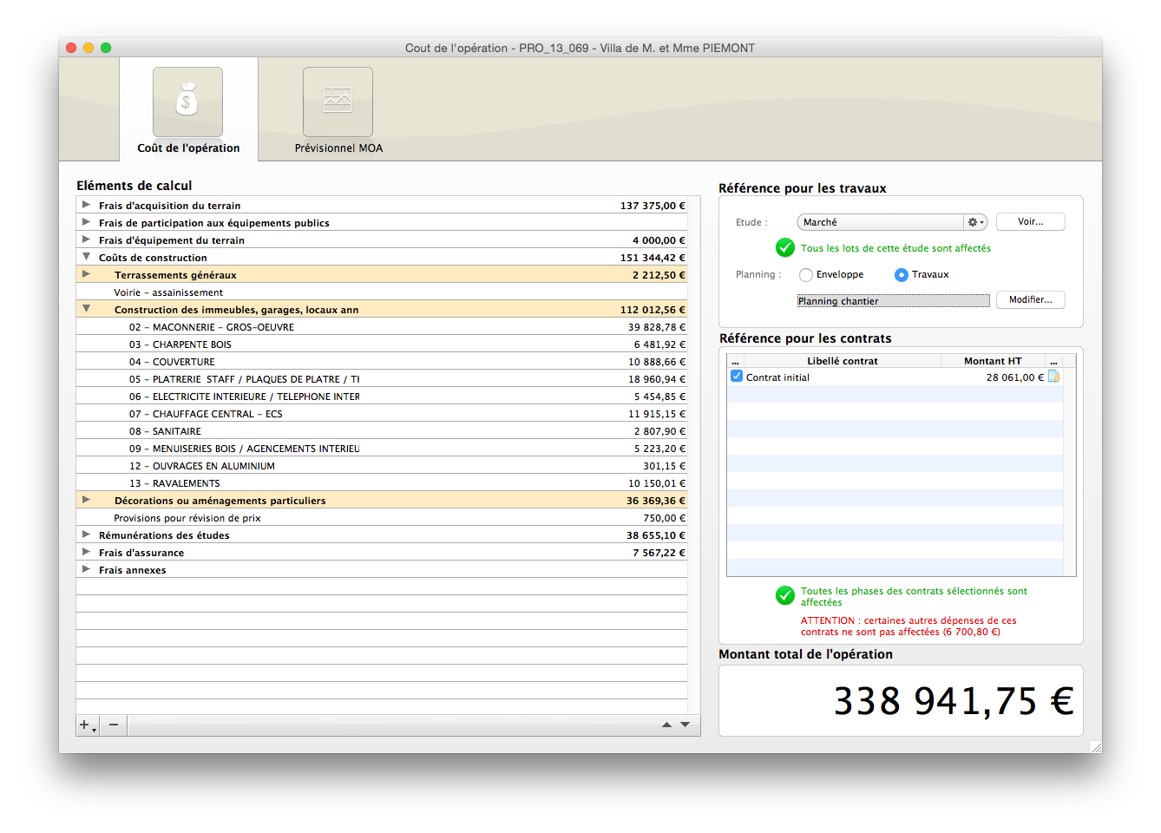This screenshot has width=1161, height=833.
Task: Click the Modifier... button
Action: click(x=1030, y=300)
